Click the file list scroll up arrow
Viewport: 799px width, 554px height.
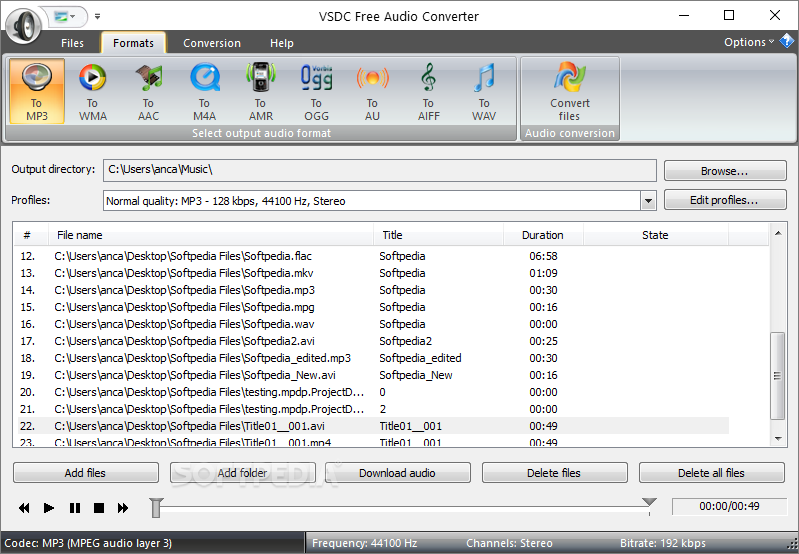pos(778,233)
